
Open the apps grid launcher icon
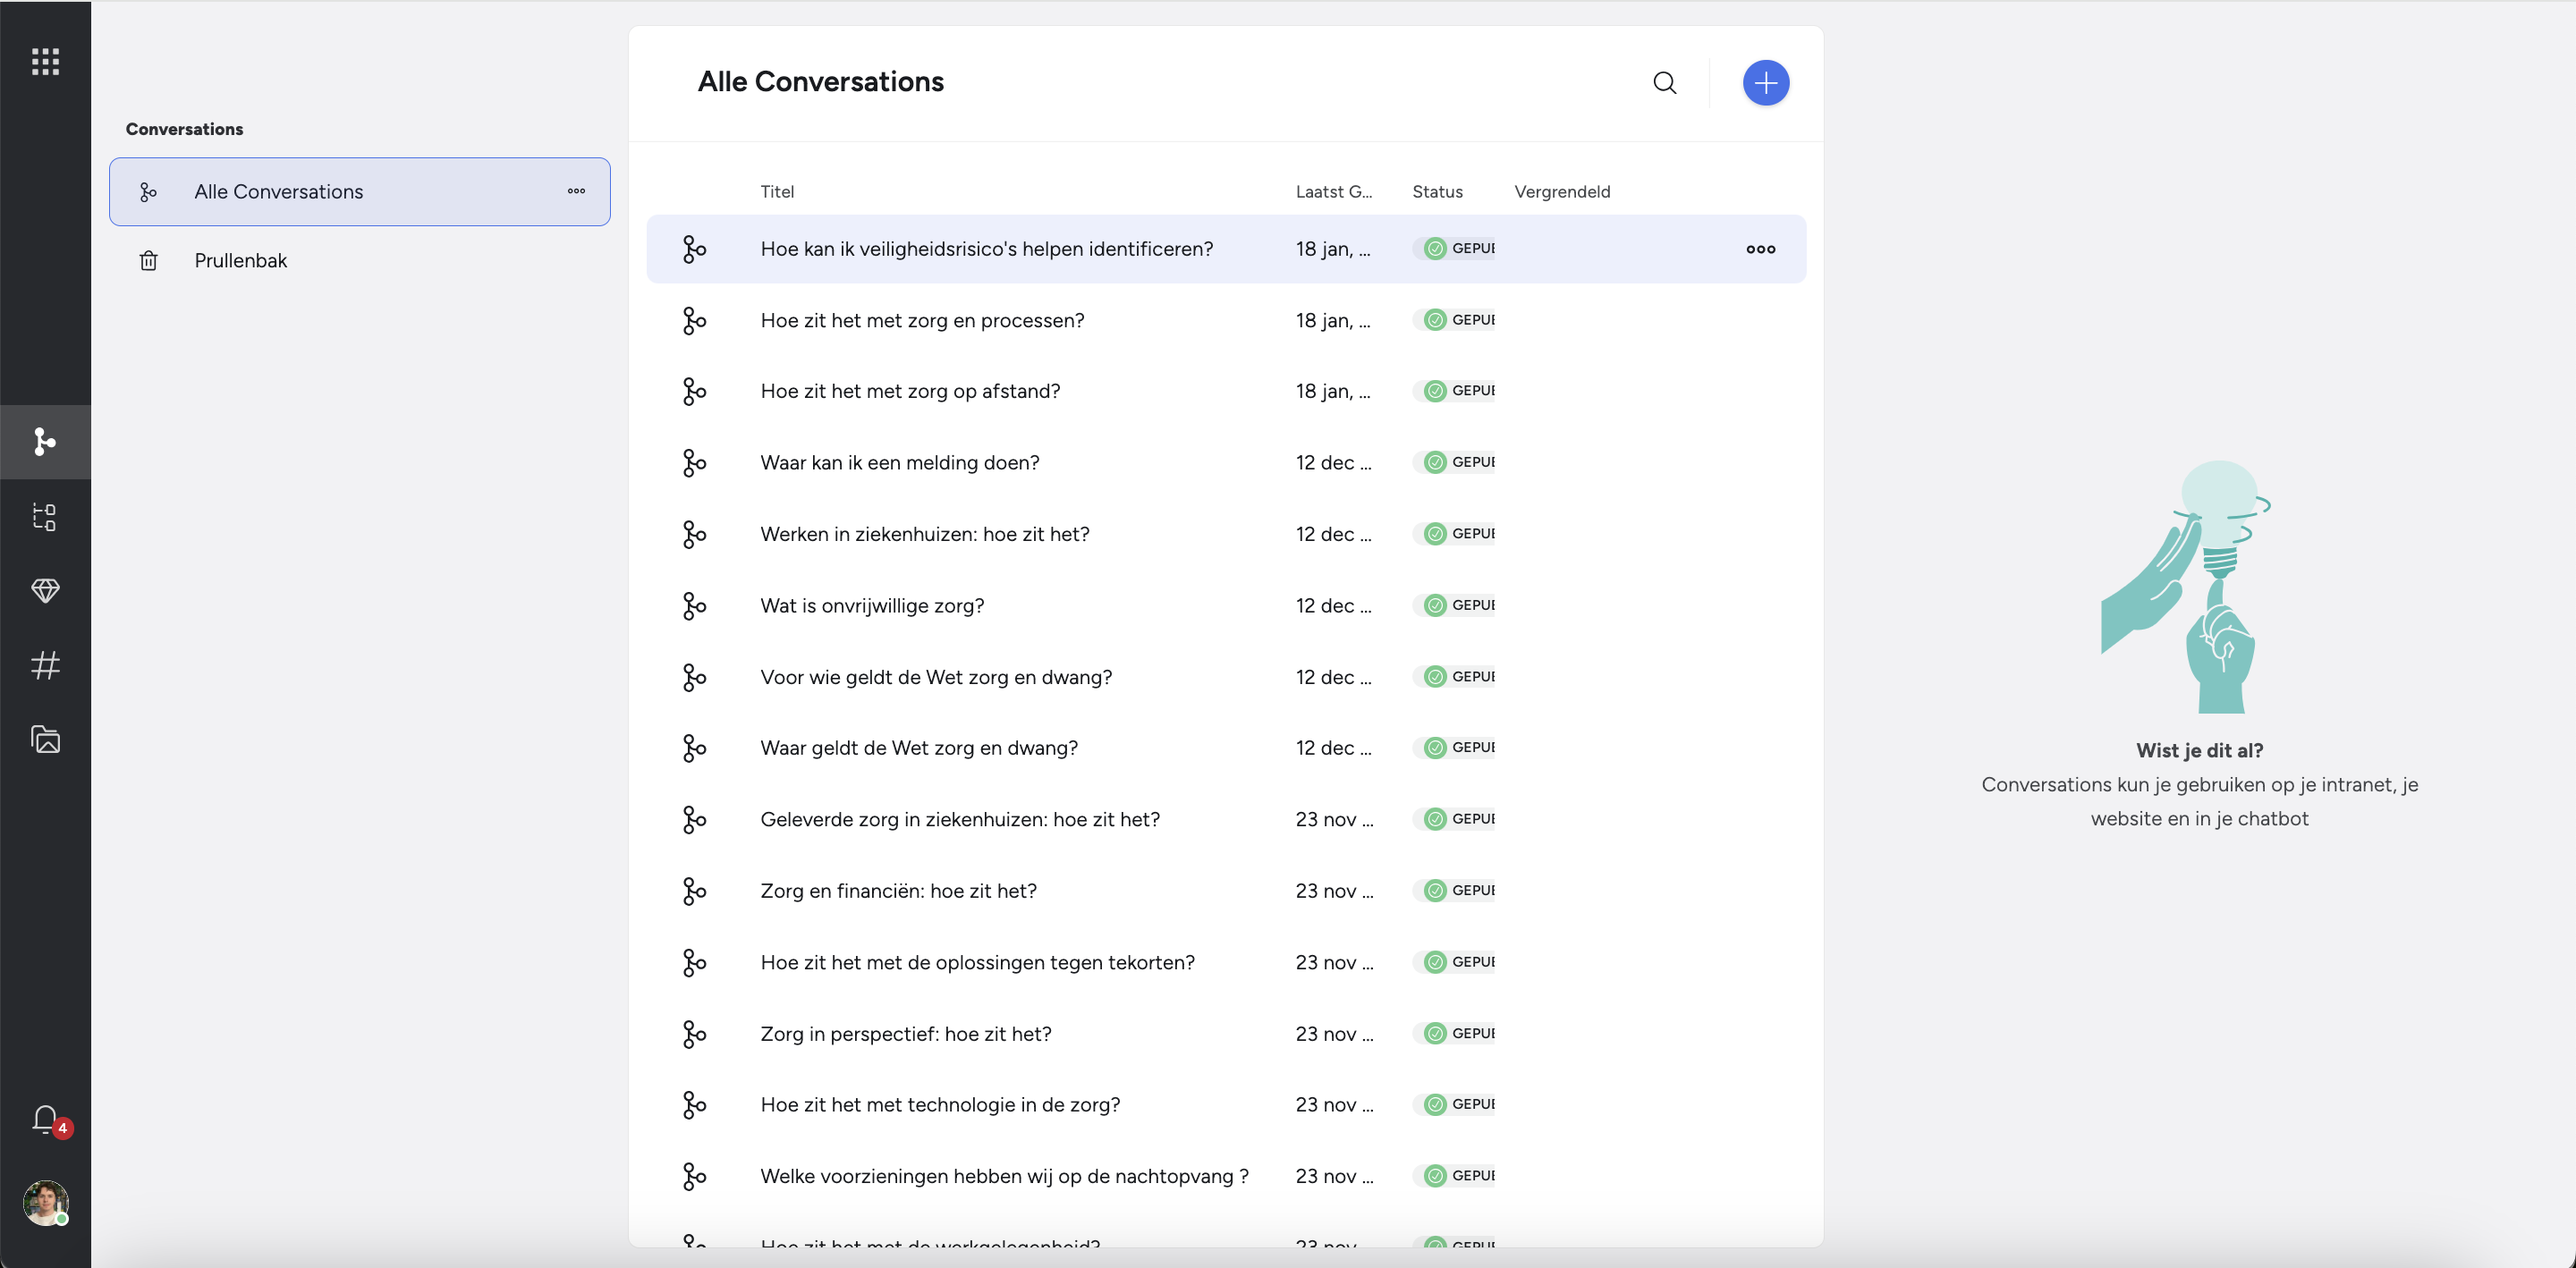click(x=45, y=61)
